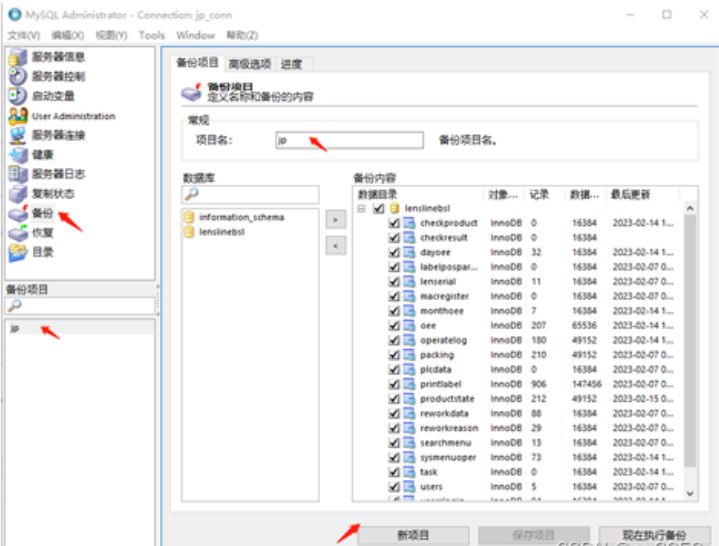The height and width of the screenshot is (546, 719).
Task: Click the lenslinebsl database icon in database list
Action: (x=189, y=232)
